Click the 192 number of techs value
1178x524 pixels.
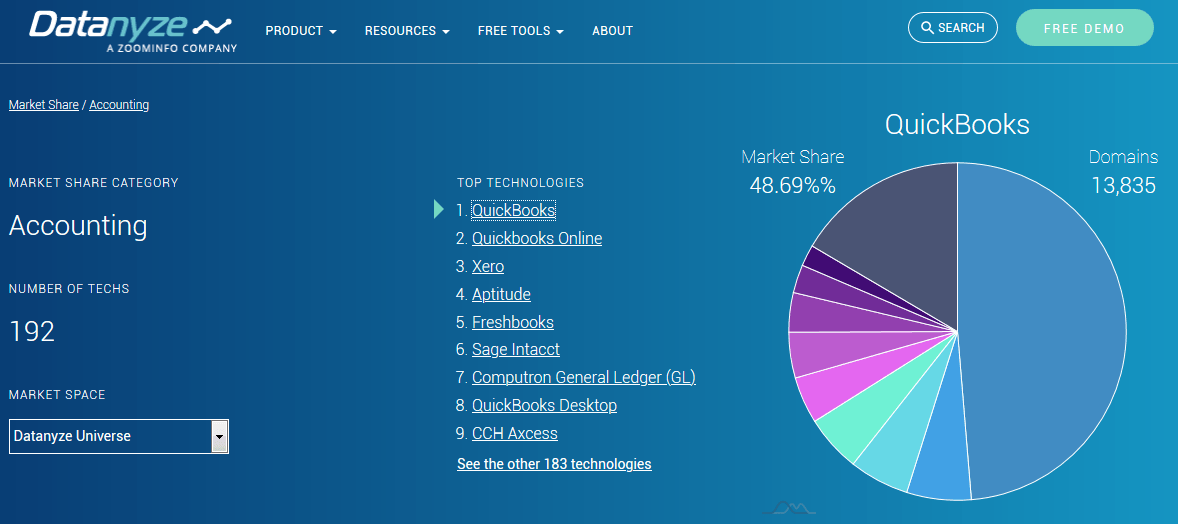point(32,332)
